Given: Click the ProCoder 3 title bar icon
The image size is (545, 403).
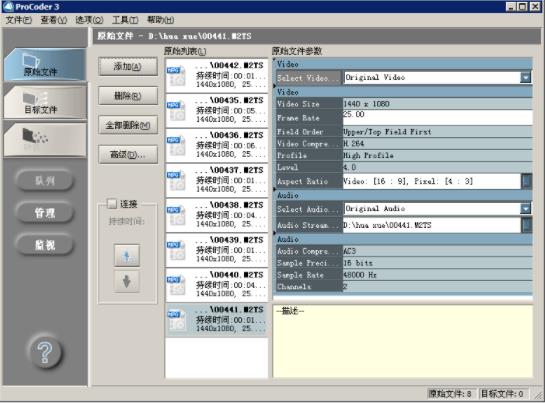Looking at the screenshot, I should 8,6.
